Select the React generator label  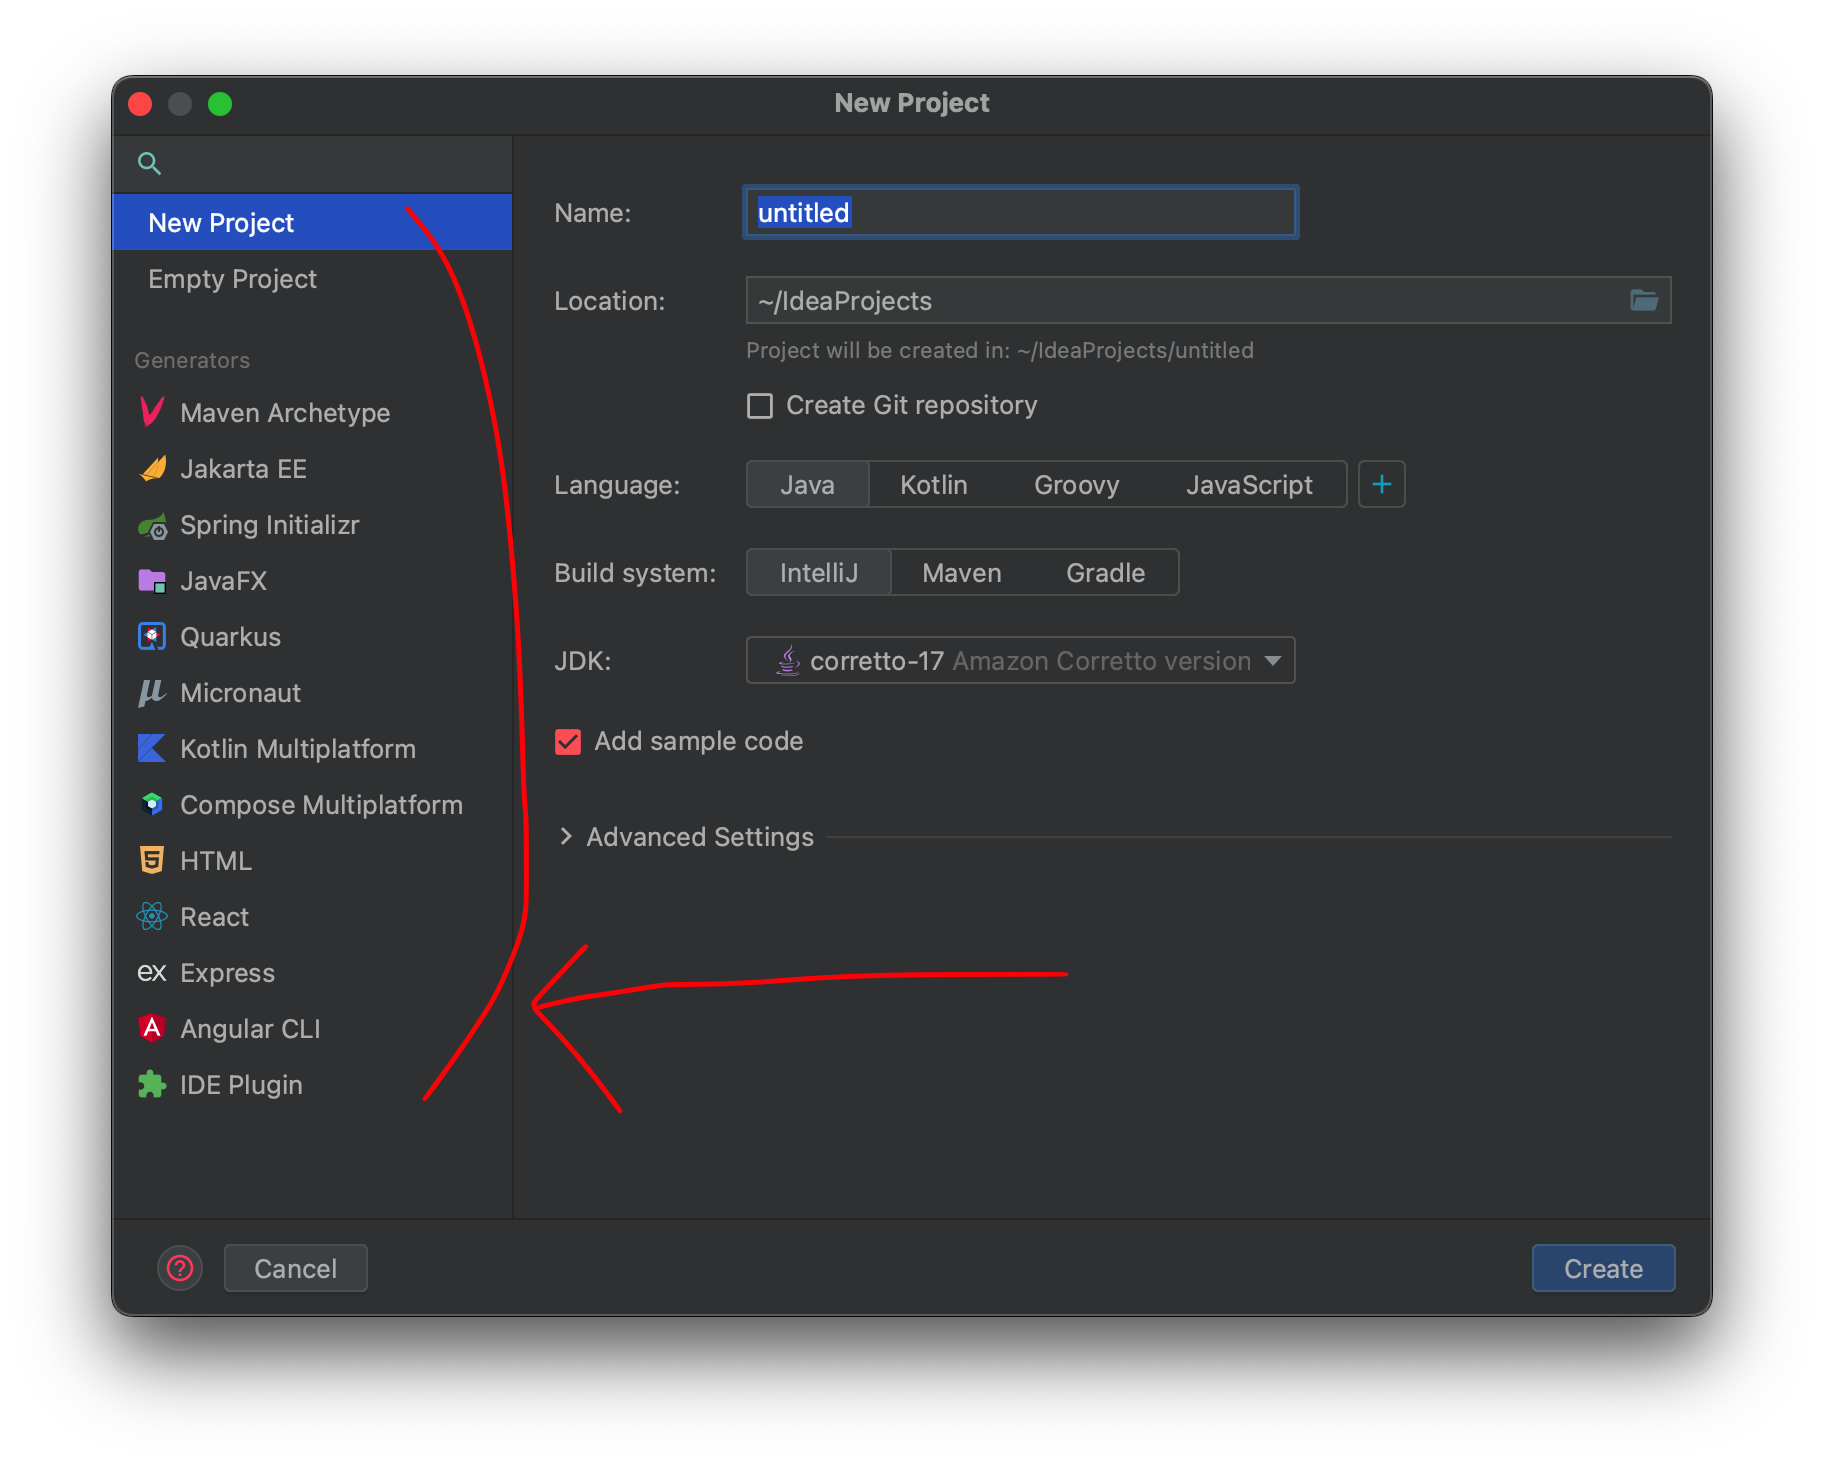click(x=215, y=916)
